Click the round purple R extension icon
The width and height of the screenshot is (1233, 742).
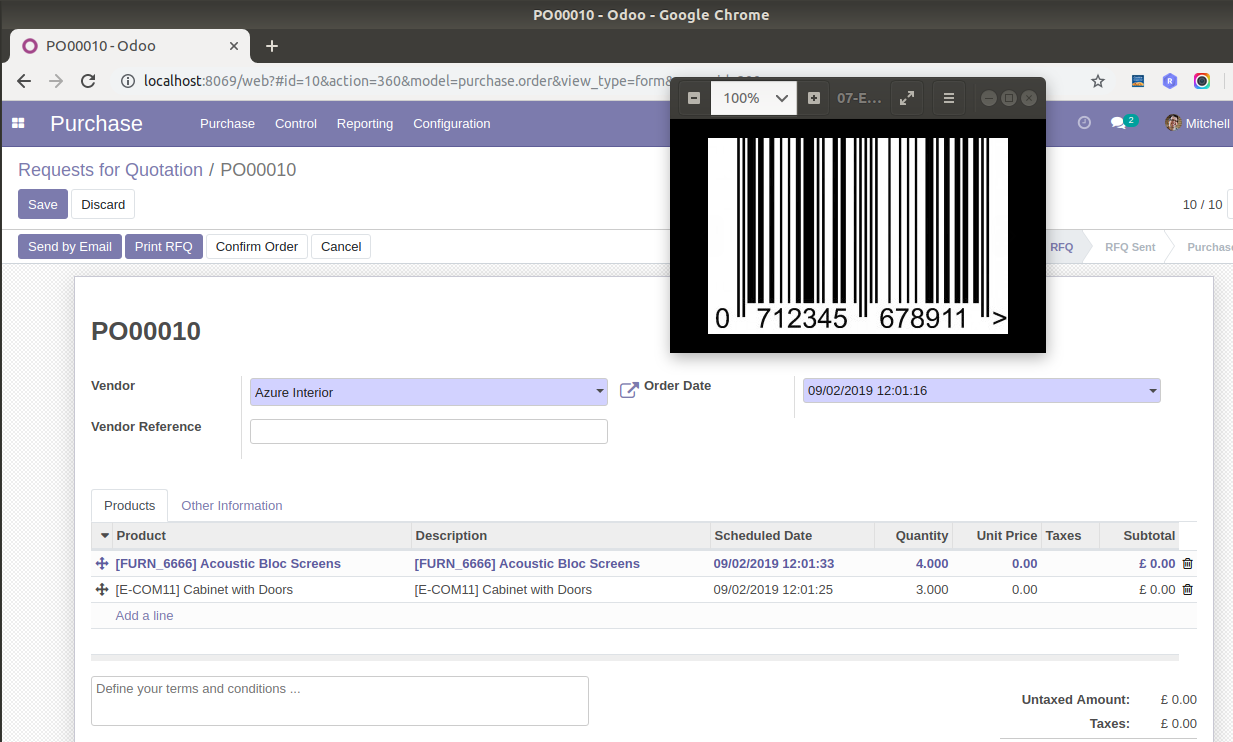click(x=1170, y=81)
